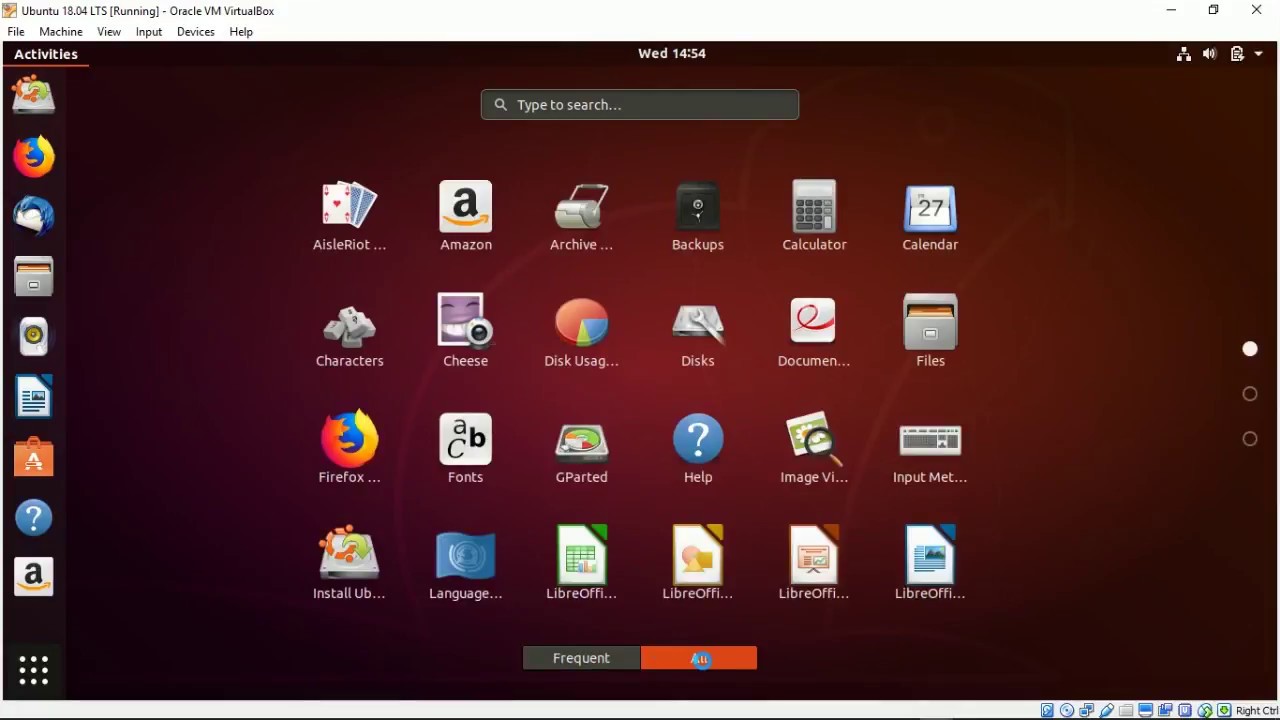Viewport: 1280px width, 720px height.
Task: Select the first page indicator dot
Action: point(1250,349)
